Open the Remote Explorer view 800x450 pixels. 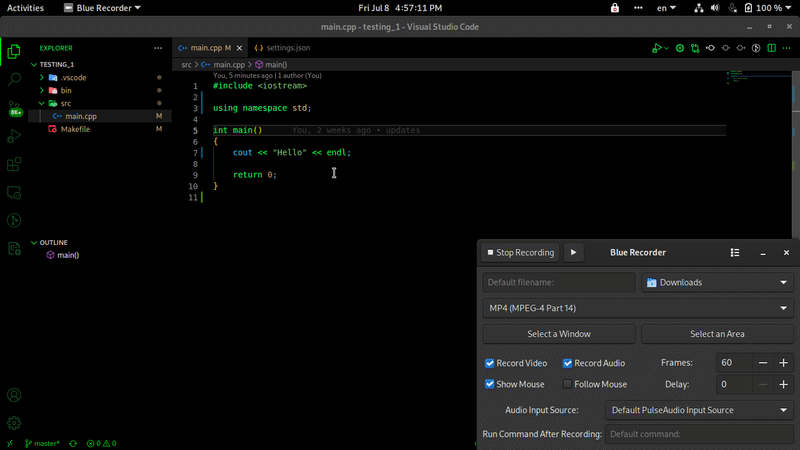pyautogui.click(x=14, y=192)
